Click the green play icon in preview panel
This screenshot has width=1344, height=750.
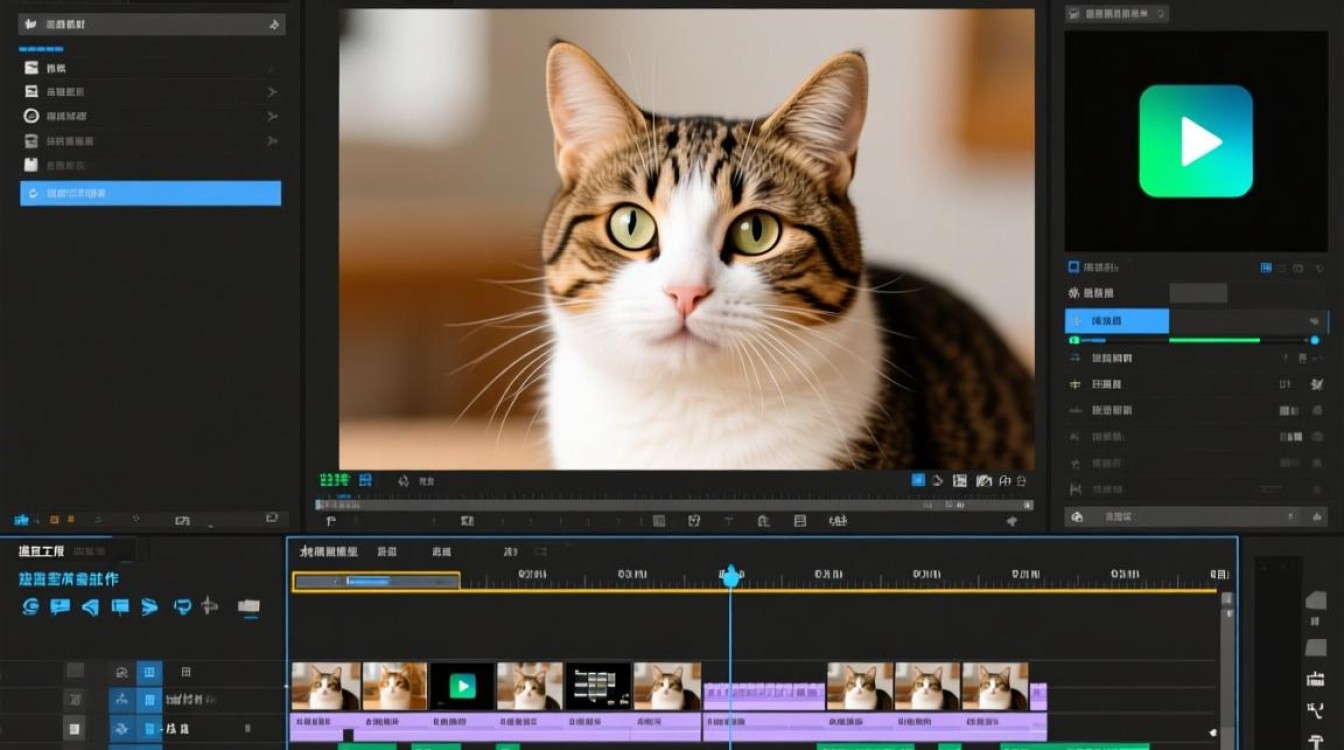click(x=1196, y=141)
